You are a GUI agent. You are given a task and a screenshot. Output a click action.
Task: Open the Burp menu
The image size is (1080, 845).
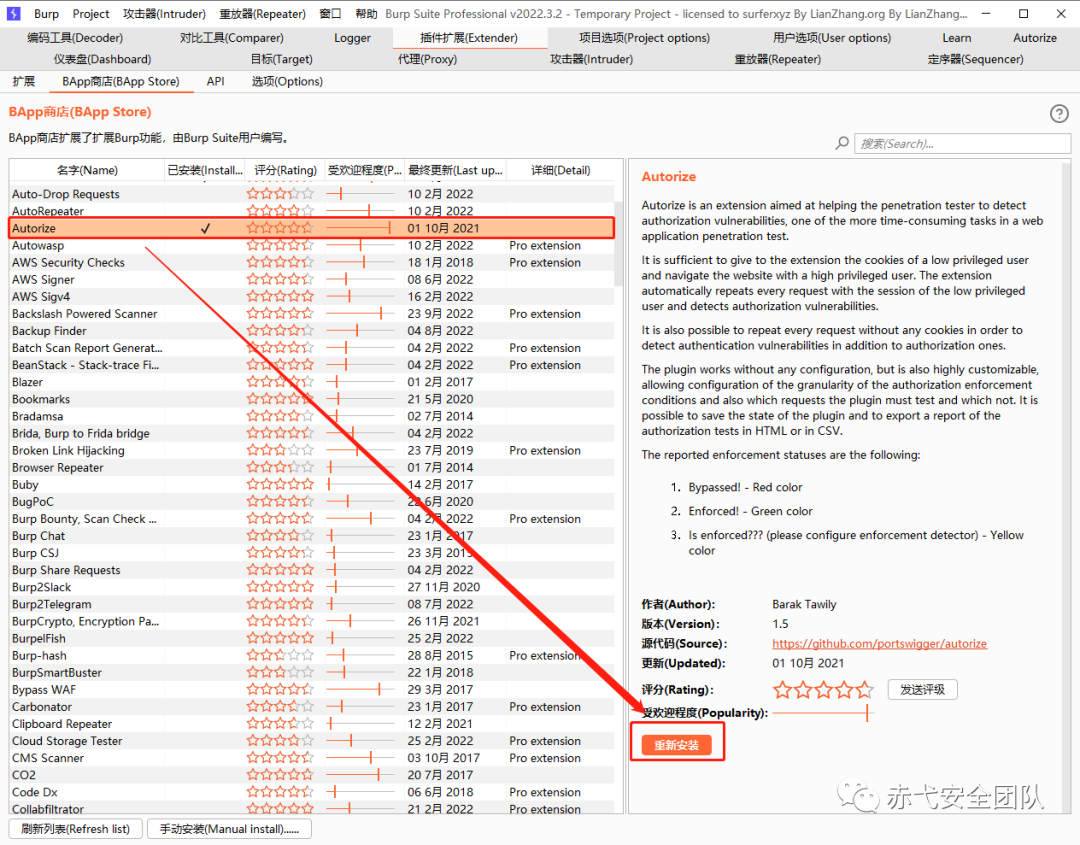click(46, 14)
